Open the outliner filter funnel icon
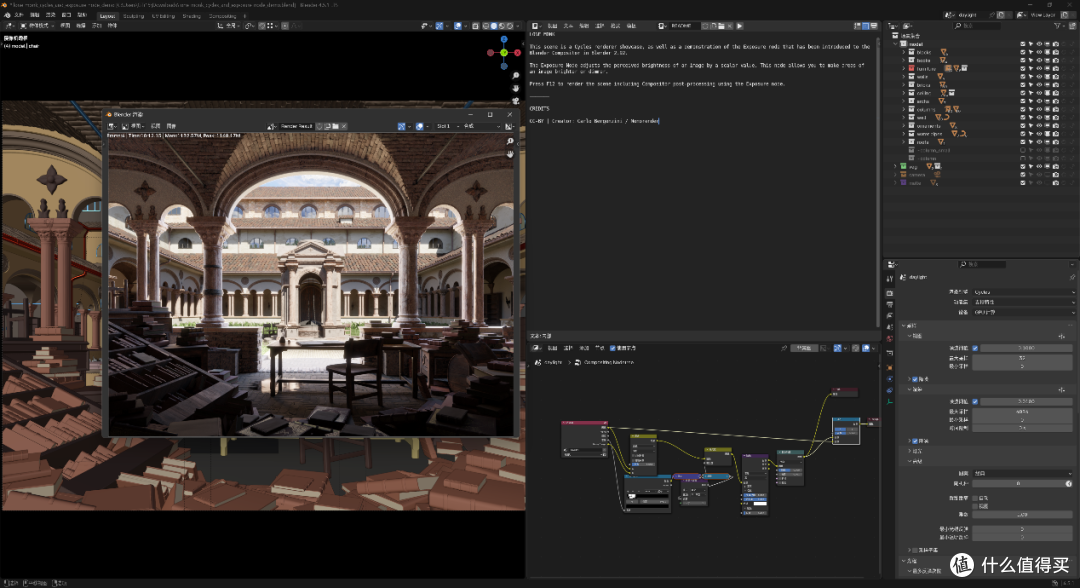This screenshot has height=588, width=1080. pos(1059,25)
